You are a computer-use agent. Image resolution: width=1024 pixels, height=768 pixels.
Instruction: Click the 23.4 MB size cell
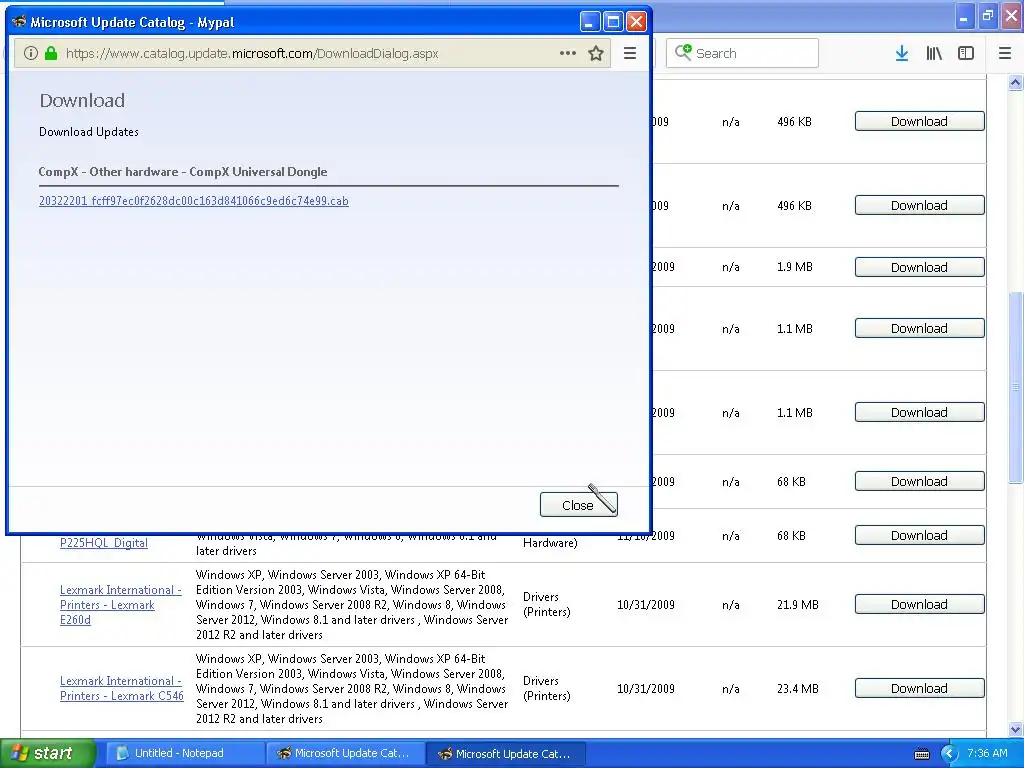[x=797, y=688]
